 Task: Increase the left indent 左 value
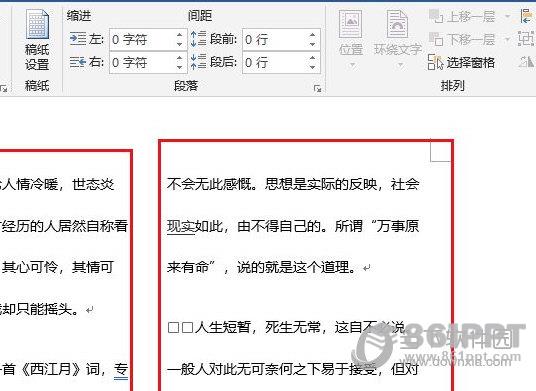179,35
